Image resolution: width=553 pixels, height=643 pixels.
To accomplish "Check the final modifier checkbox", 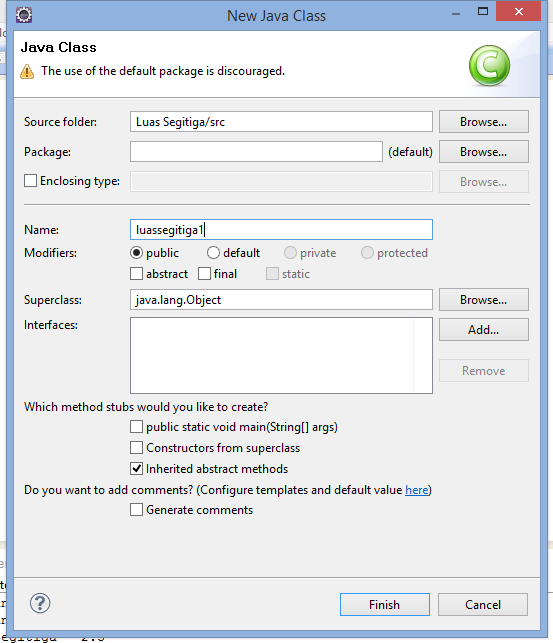I will tap(204, 274).
